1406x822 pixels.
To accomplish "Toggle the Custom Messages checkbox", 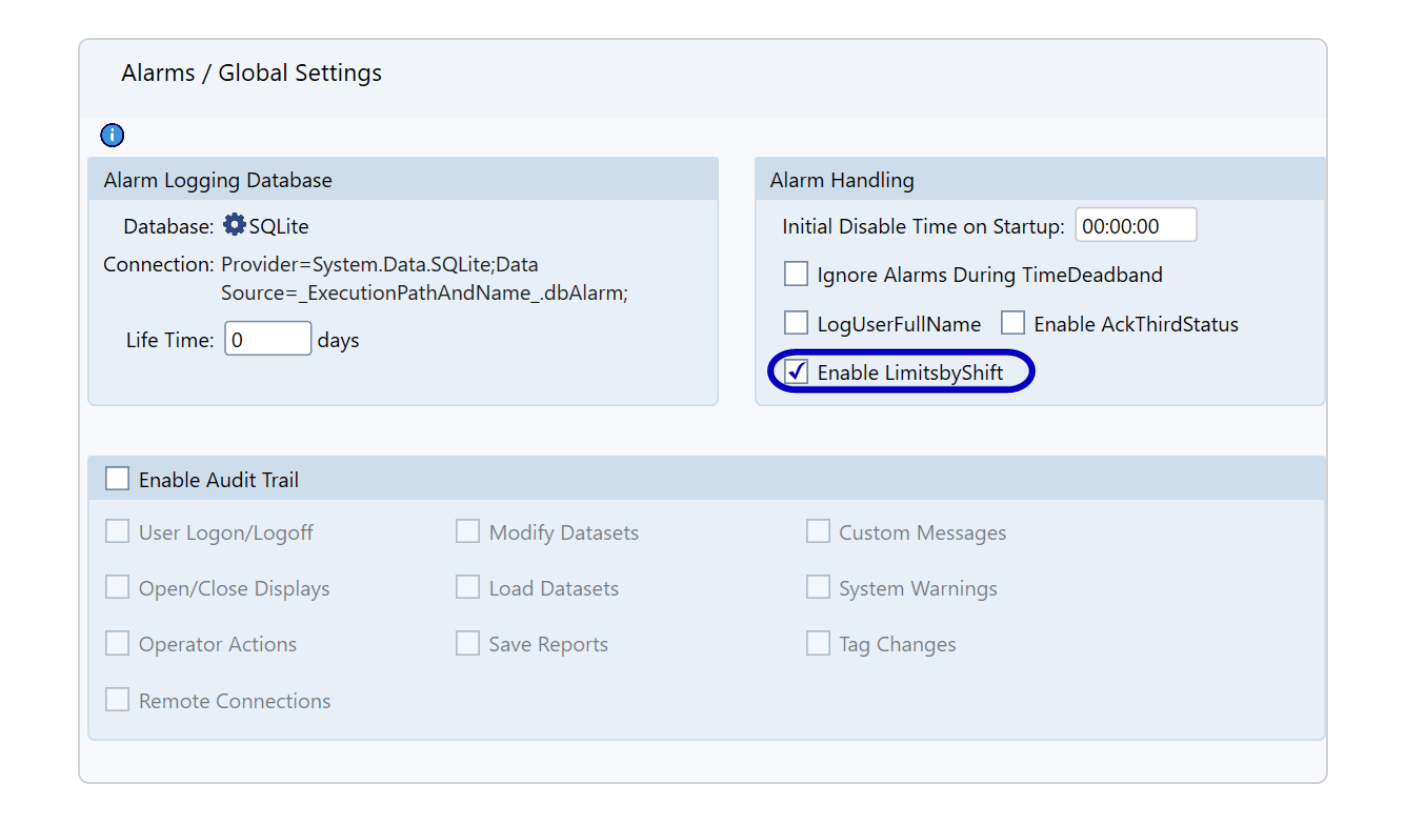I will [x=818, y=532].
